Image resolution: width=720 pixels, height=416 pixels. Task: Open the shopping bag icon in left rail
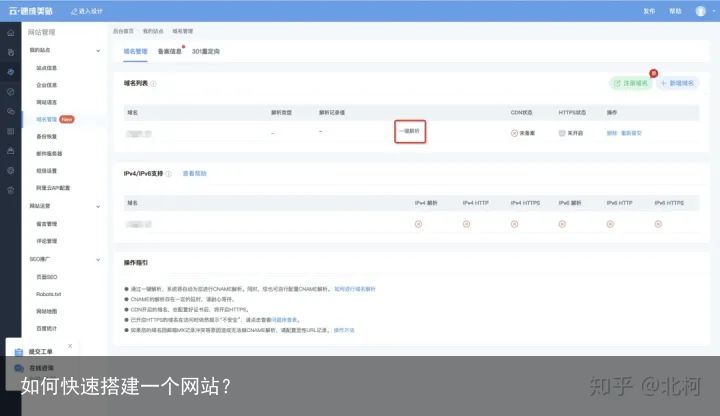coord(11,151)
